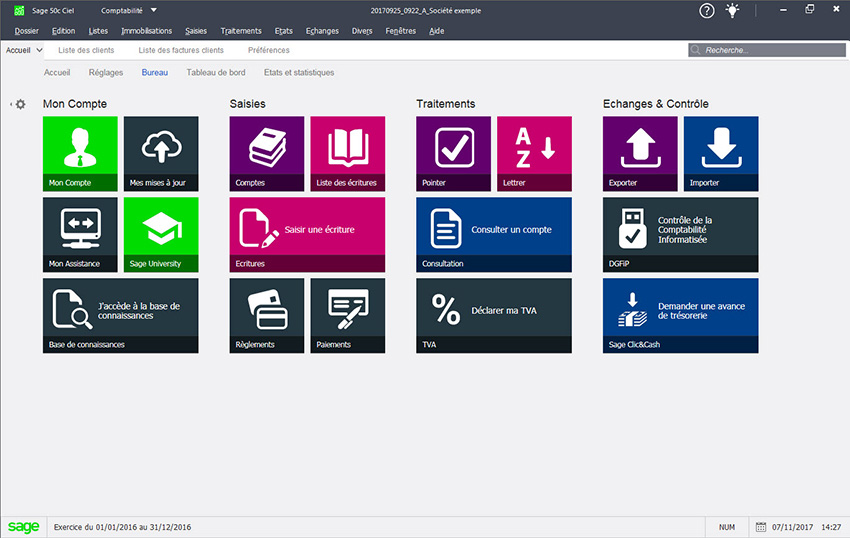Image resolution: width=850 pixels, height=538 pixels.
Task: Expand the Comptabilité module dropdown
Action: [x=153, y=10]
